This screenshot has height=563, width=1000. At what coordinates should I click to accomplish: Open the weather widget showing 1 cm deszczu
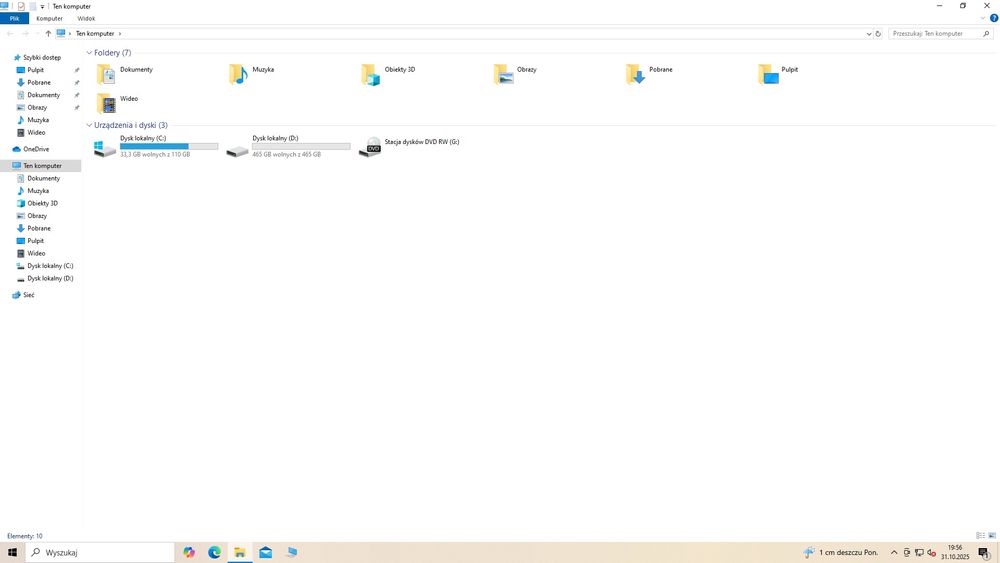click(841, 552)
